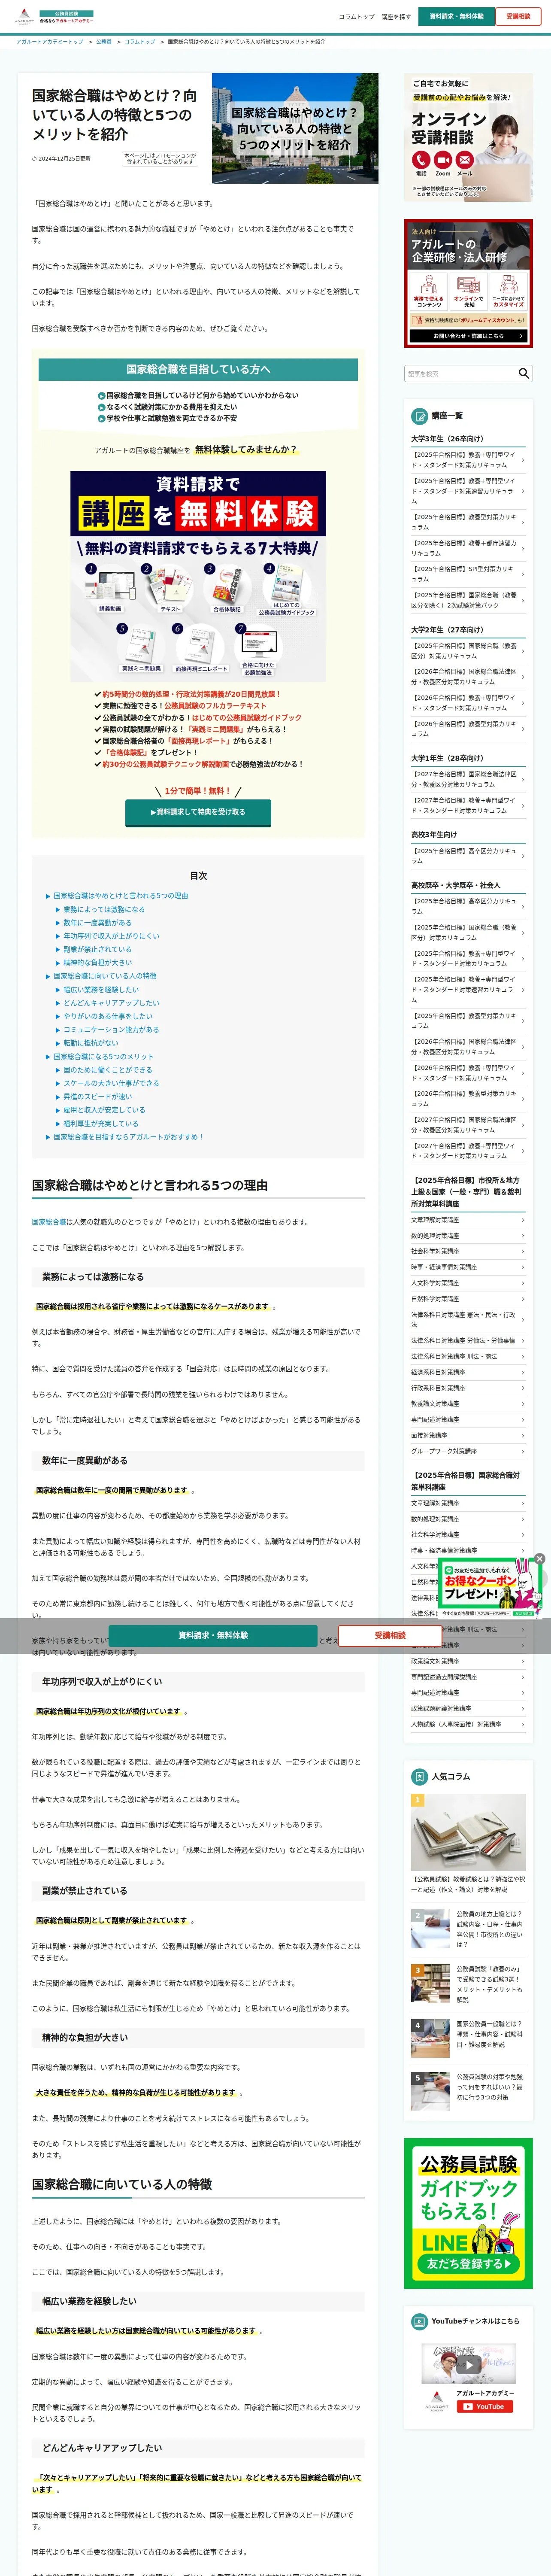
Task: Jump to 年功序列で収入が上がりにくい in contents
Action: click(111, 936)
